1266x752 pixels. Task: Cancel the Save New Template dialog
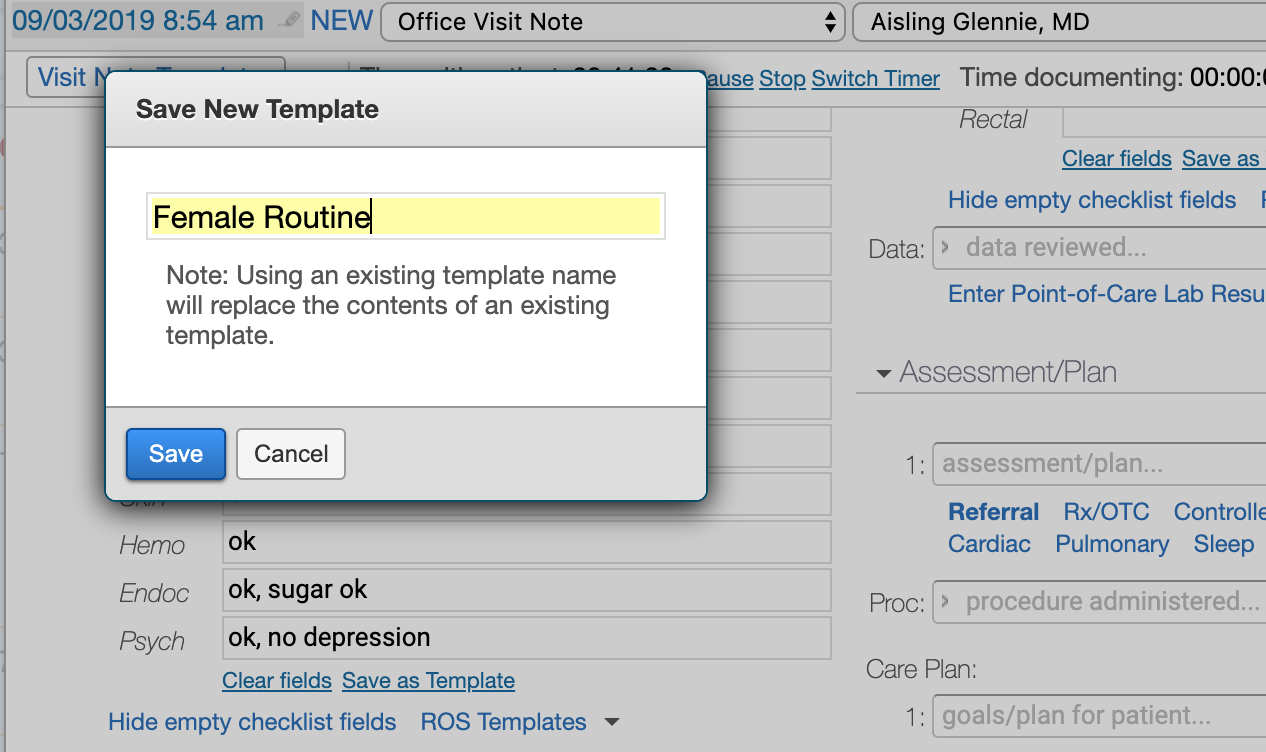click(x=290, y=454)
